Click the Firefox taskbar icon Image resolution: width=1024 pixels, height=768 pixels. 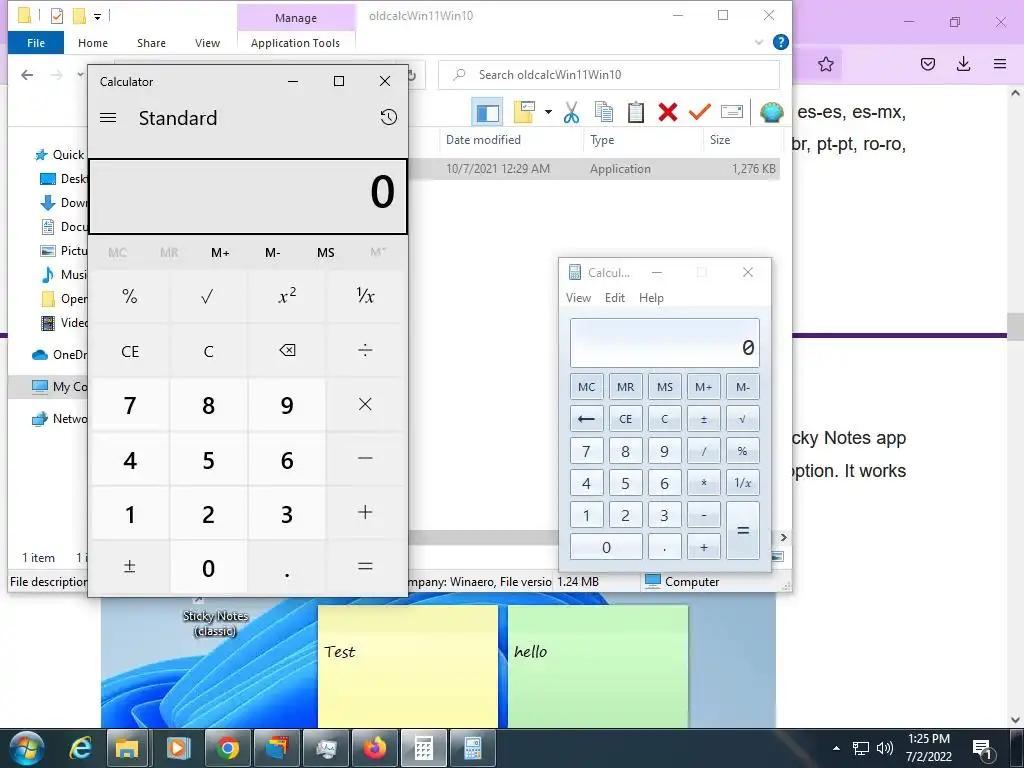pos(375,748)
